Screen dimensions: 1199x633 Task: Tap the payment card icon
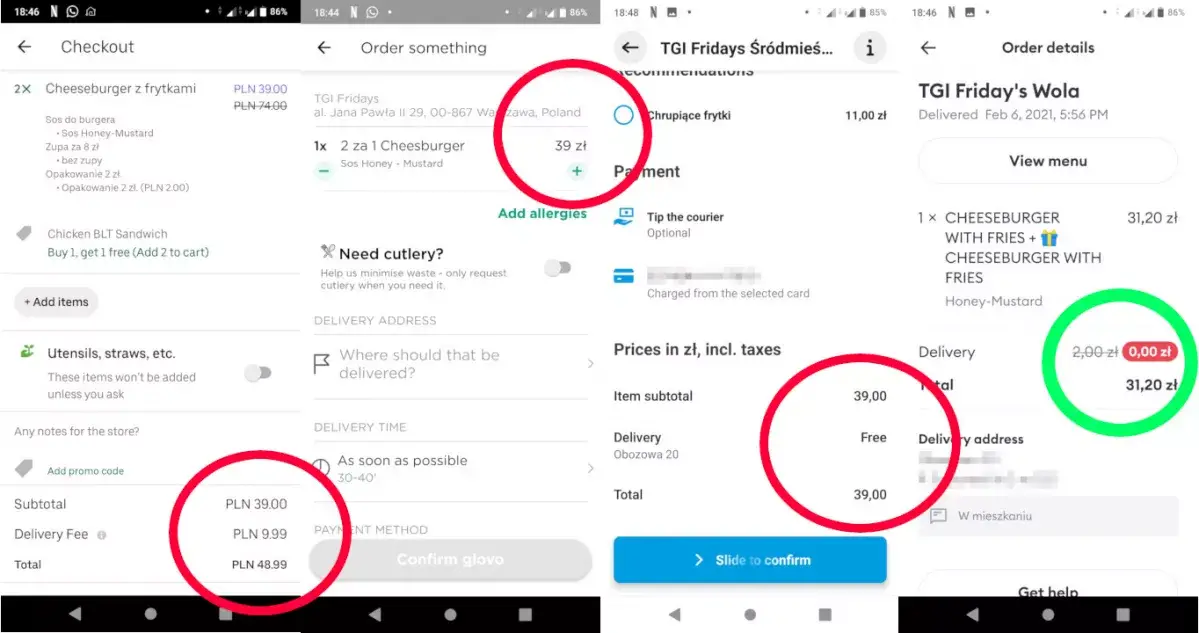click(x=624, y=276)
